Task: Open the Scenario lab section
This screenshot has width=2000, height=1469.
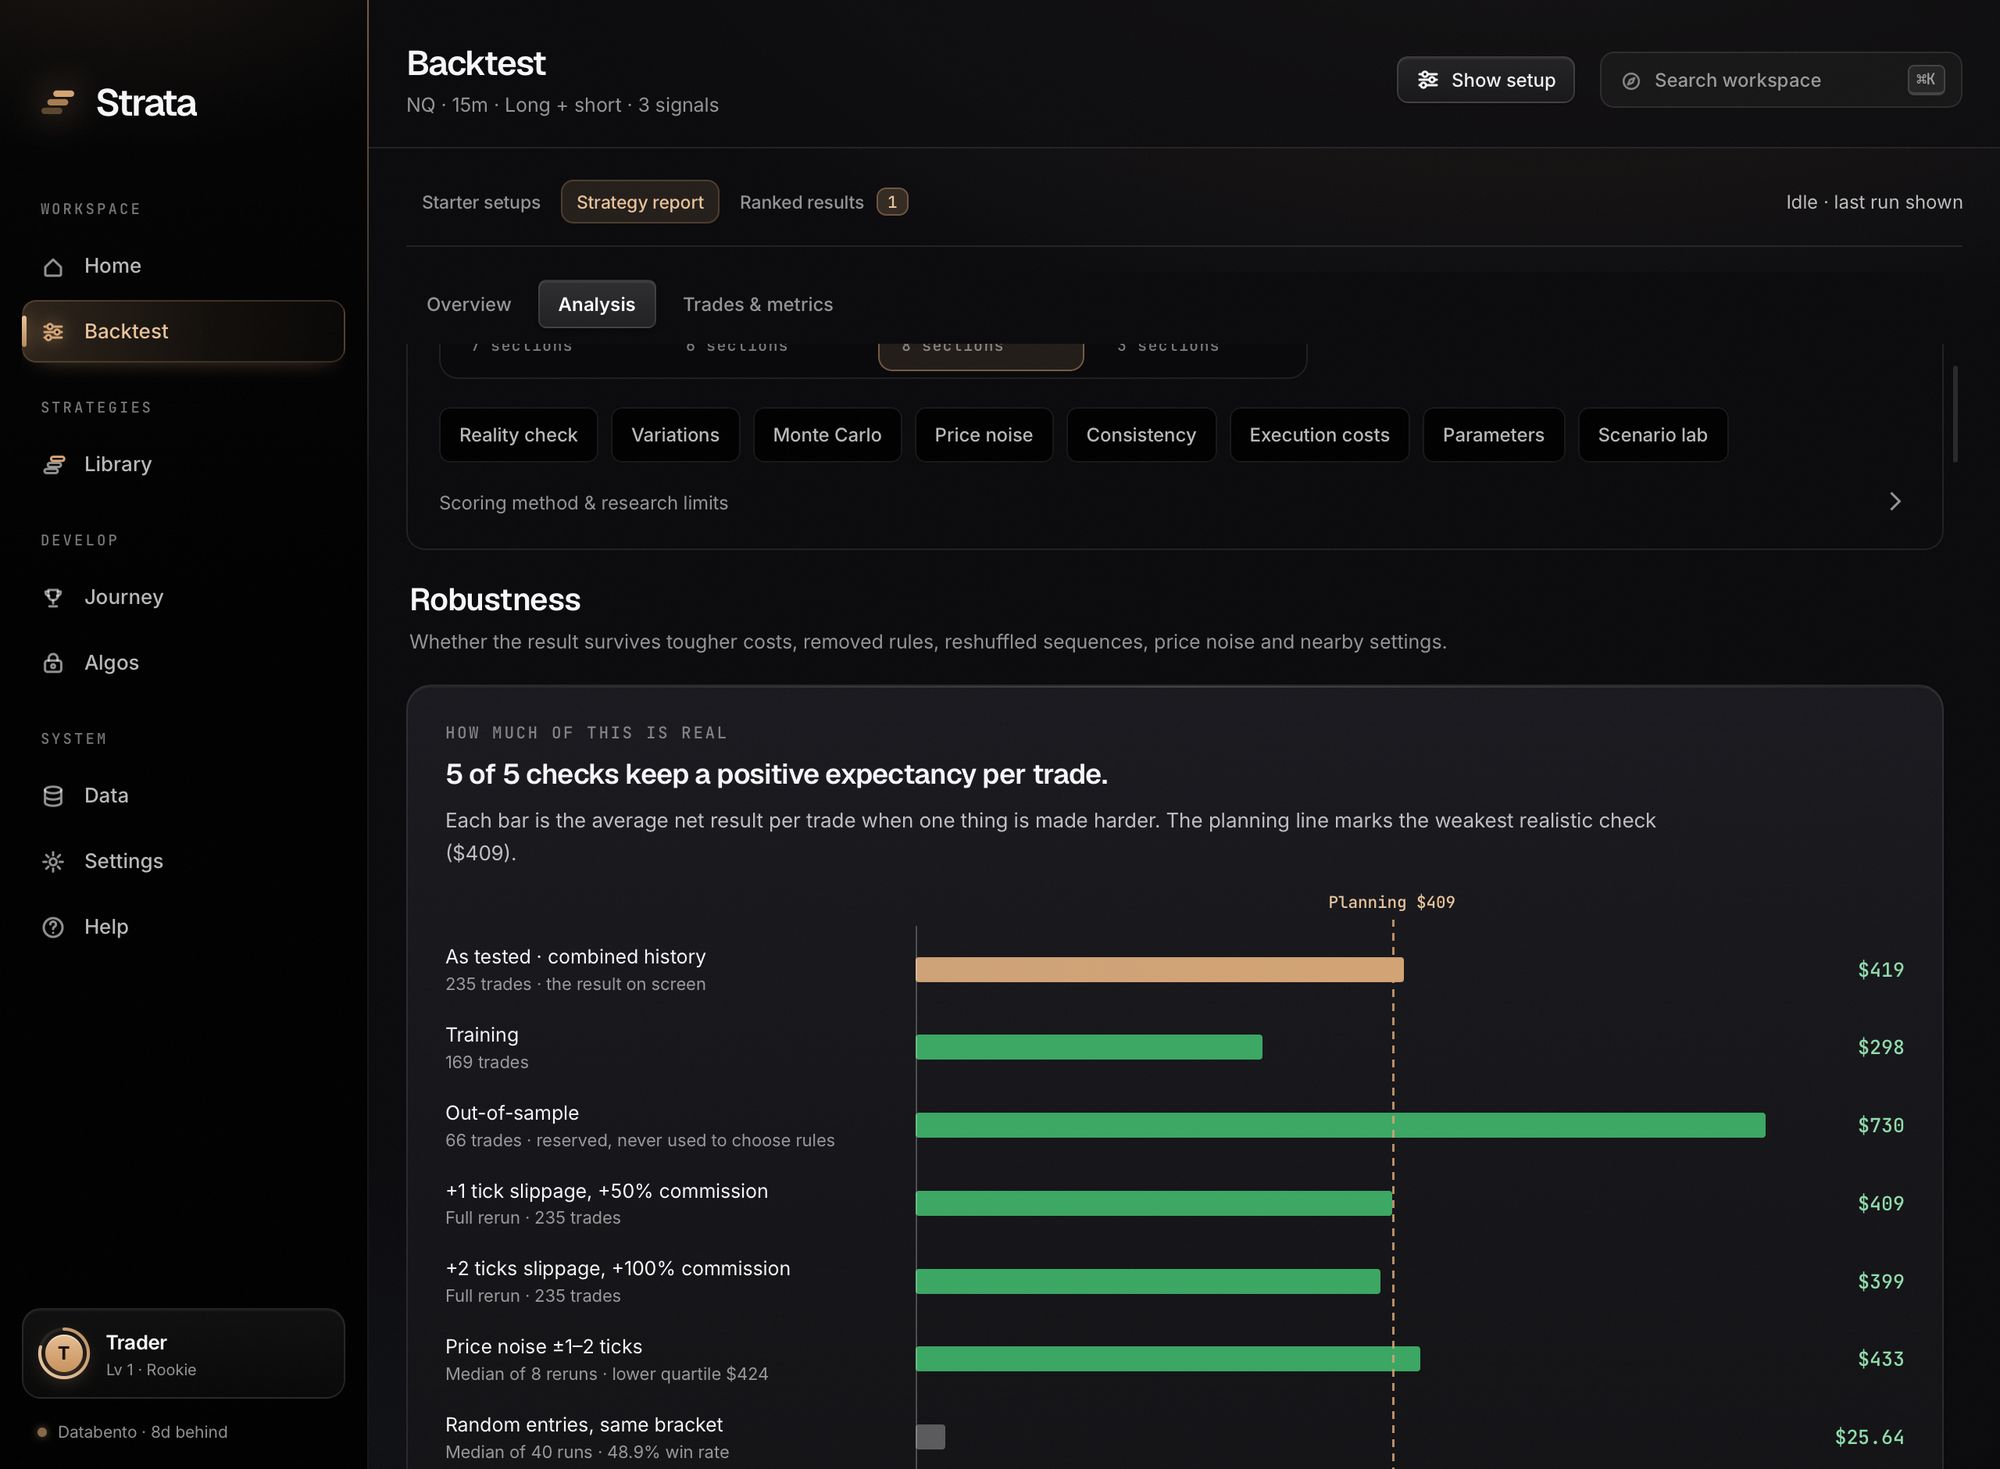Action: (x=1652, y=435)
